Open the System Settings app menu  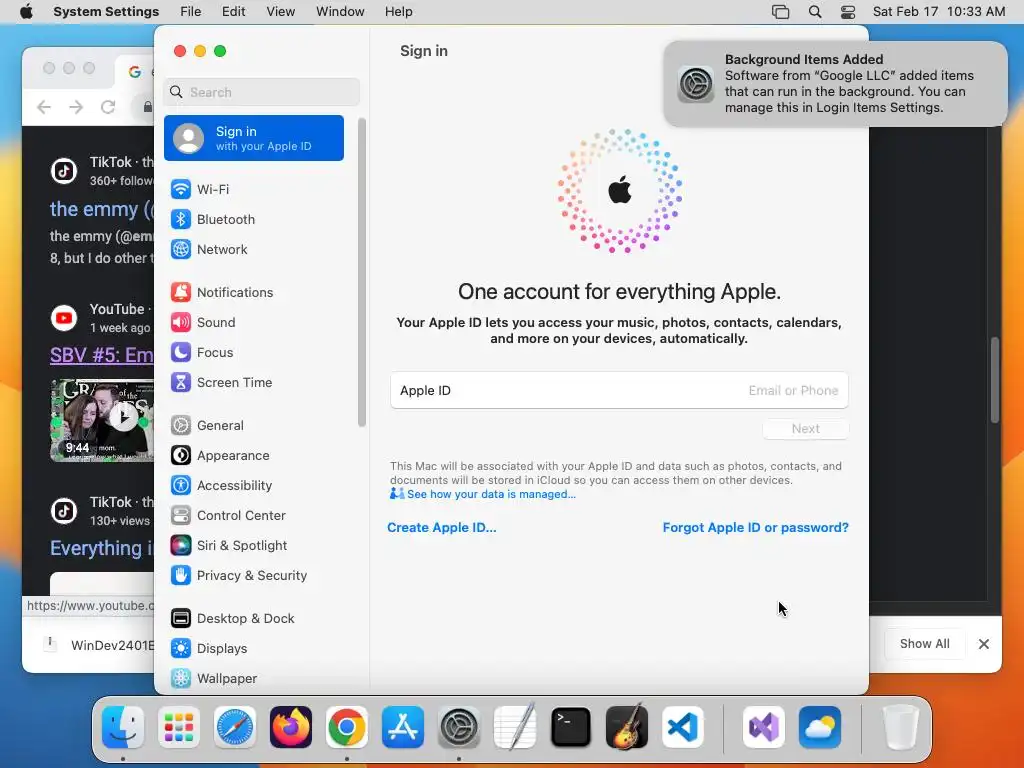(x=106, y=12)
